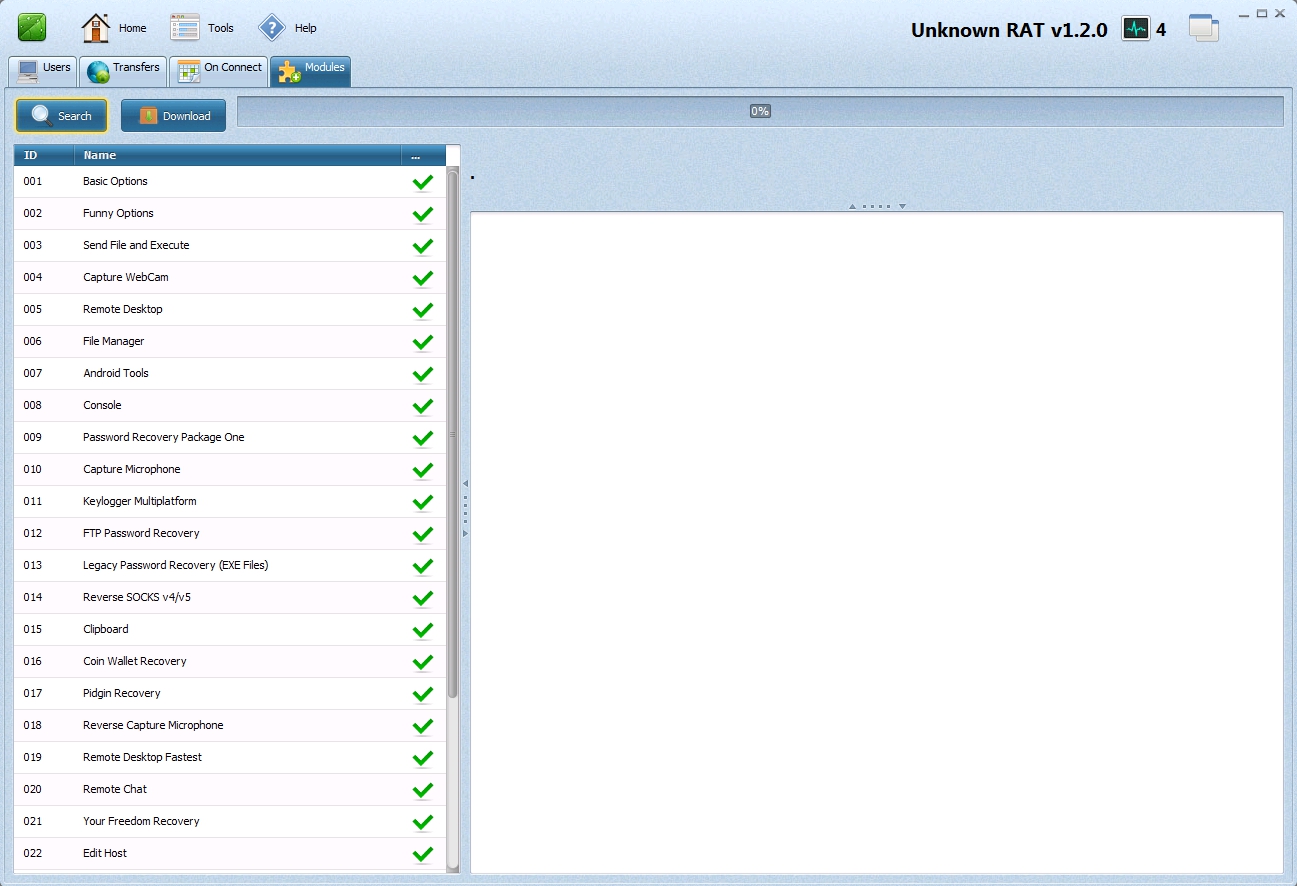Open the On Connect tab

pyautogui.click(x=219, y=71)
